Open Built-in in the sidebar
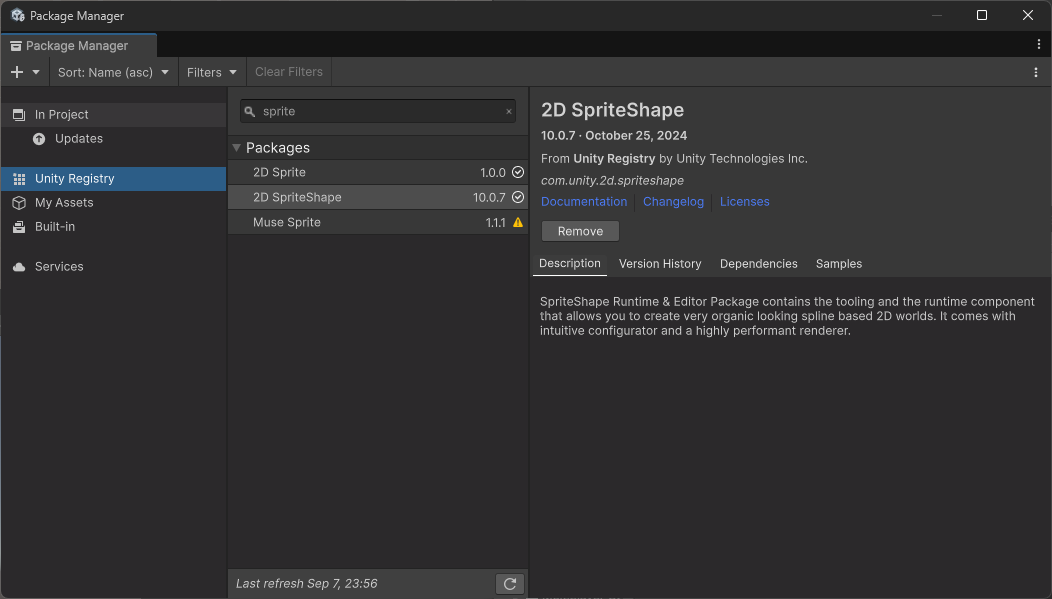1052x599 pixels. tap(113, 227)
